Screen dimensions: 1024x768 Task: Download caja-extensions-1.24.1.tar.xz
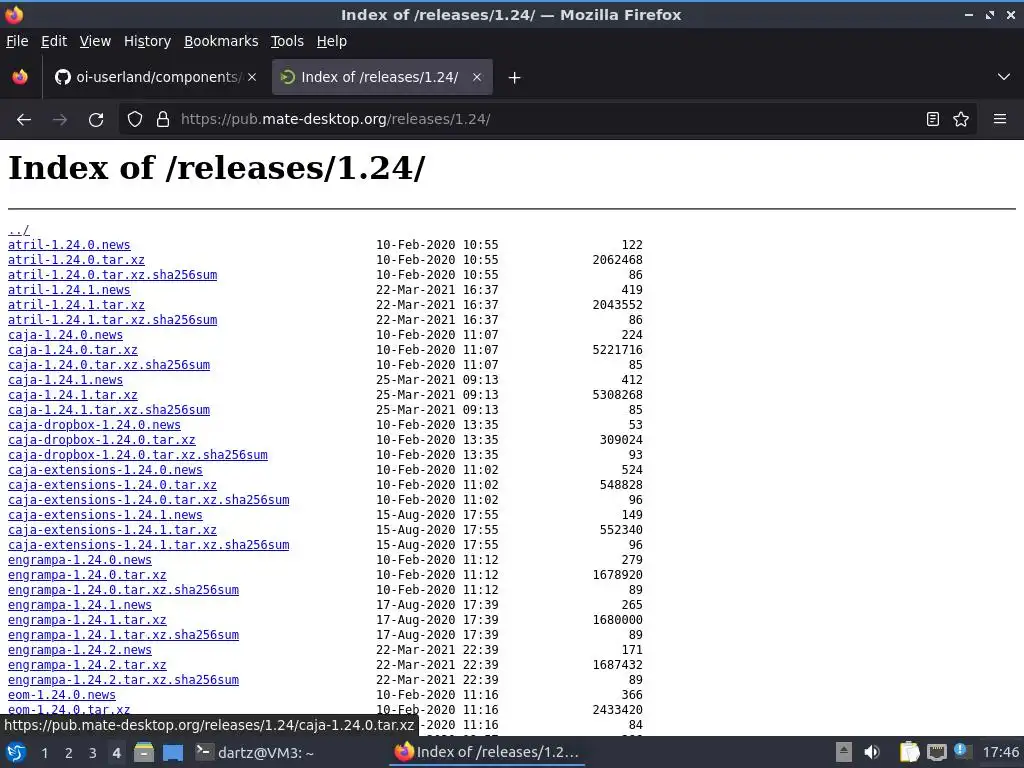coord(112,530)
